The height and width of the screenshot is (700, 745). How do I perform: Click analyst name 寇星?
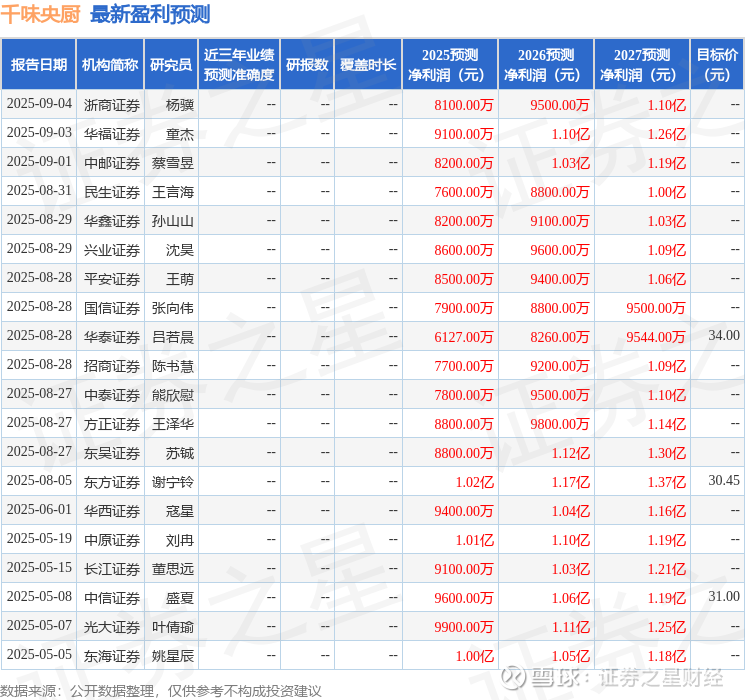(x=180, y=510)
